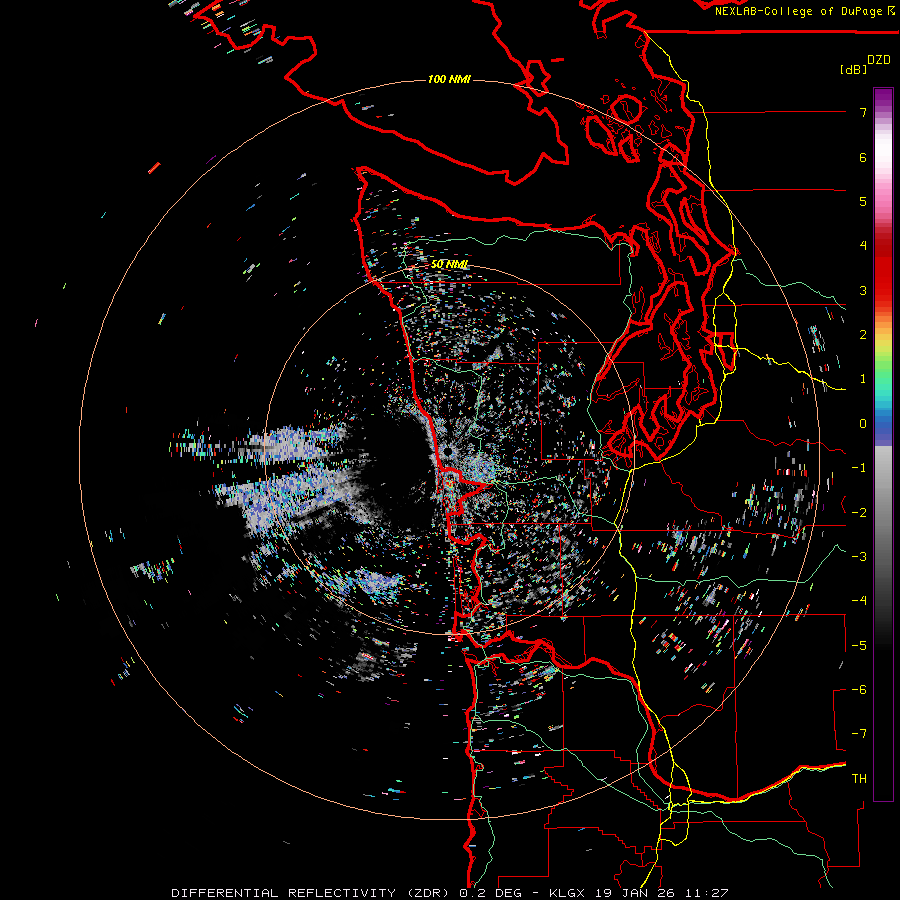This screenshot has width=900, height=900.
Task: Click the black radar site dot at map center
Action: point(448,452)
